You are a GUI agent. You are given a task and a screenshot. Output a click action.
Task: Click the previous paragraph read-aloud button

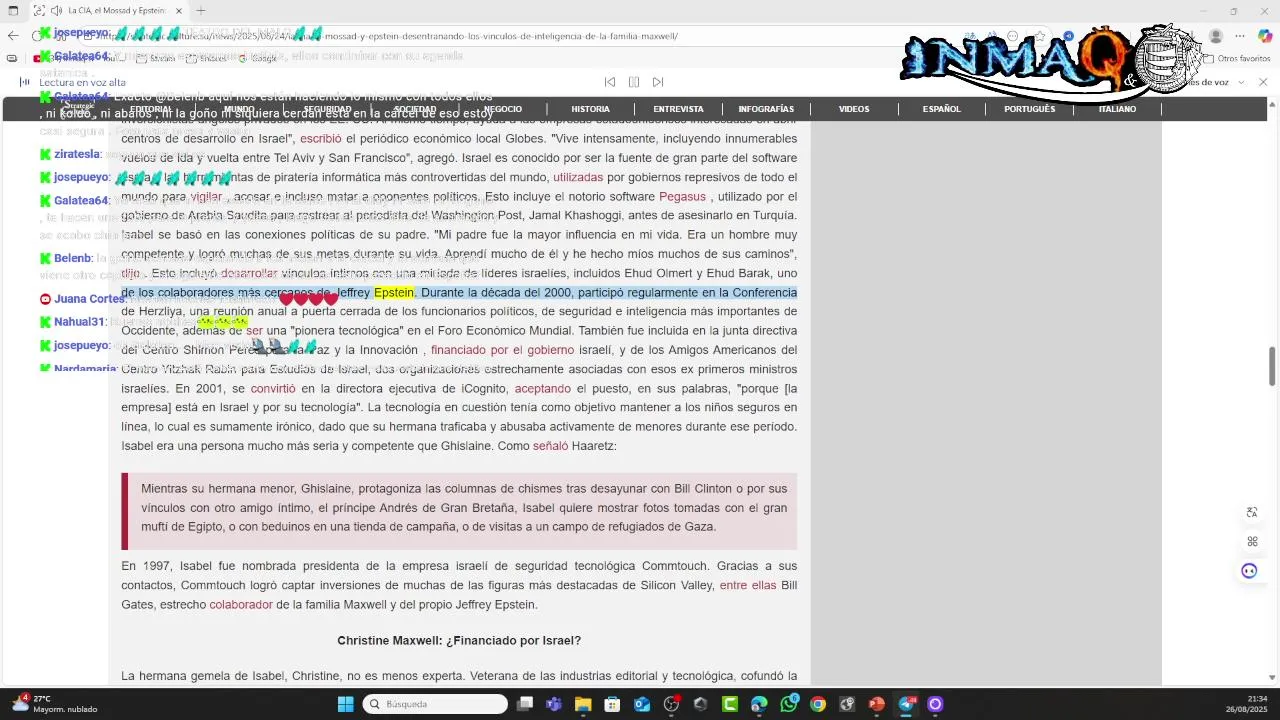609,82
